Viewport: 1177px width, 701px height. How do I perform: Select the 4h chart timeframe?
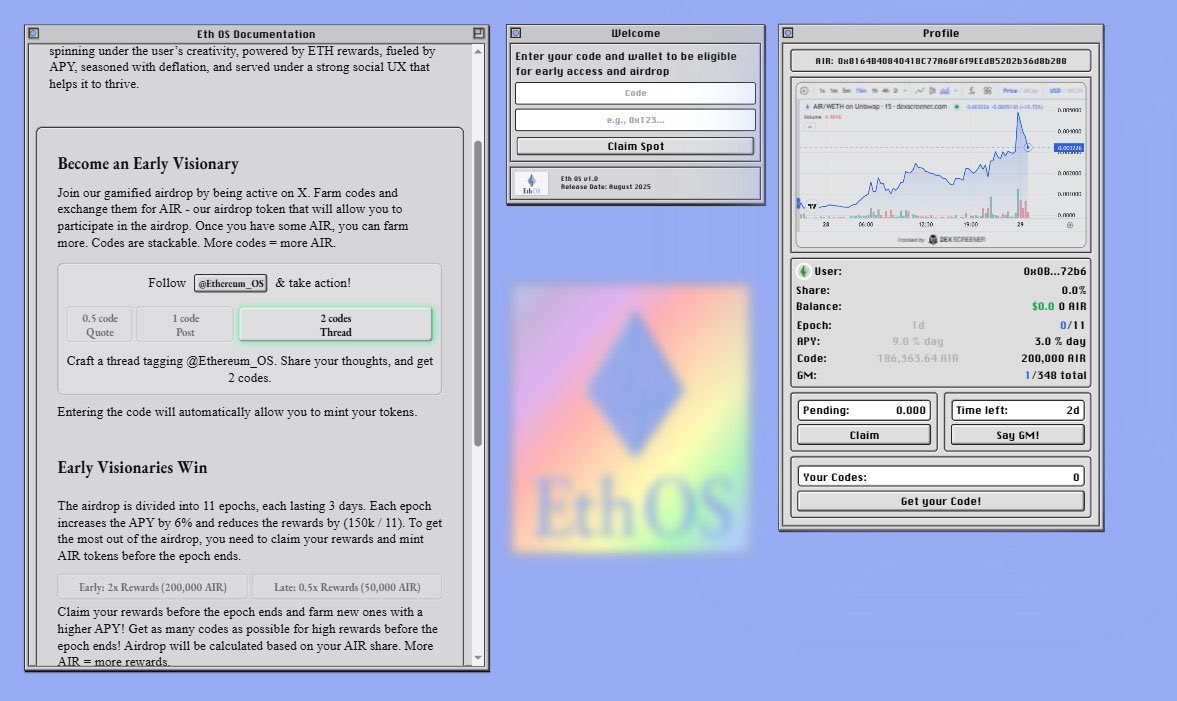click(886, 91)
